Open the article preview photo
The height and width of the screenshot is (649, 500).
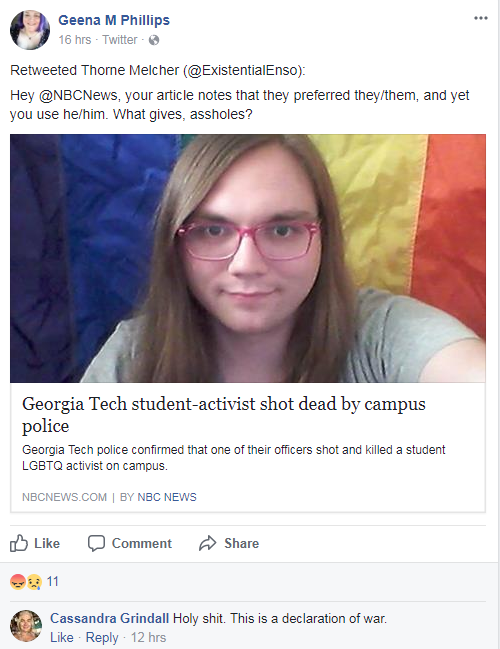[x=248, y=258]
